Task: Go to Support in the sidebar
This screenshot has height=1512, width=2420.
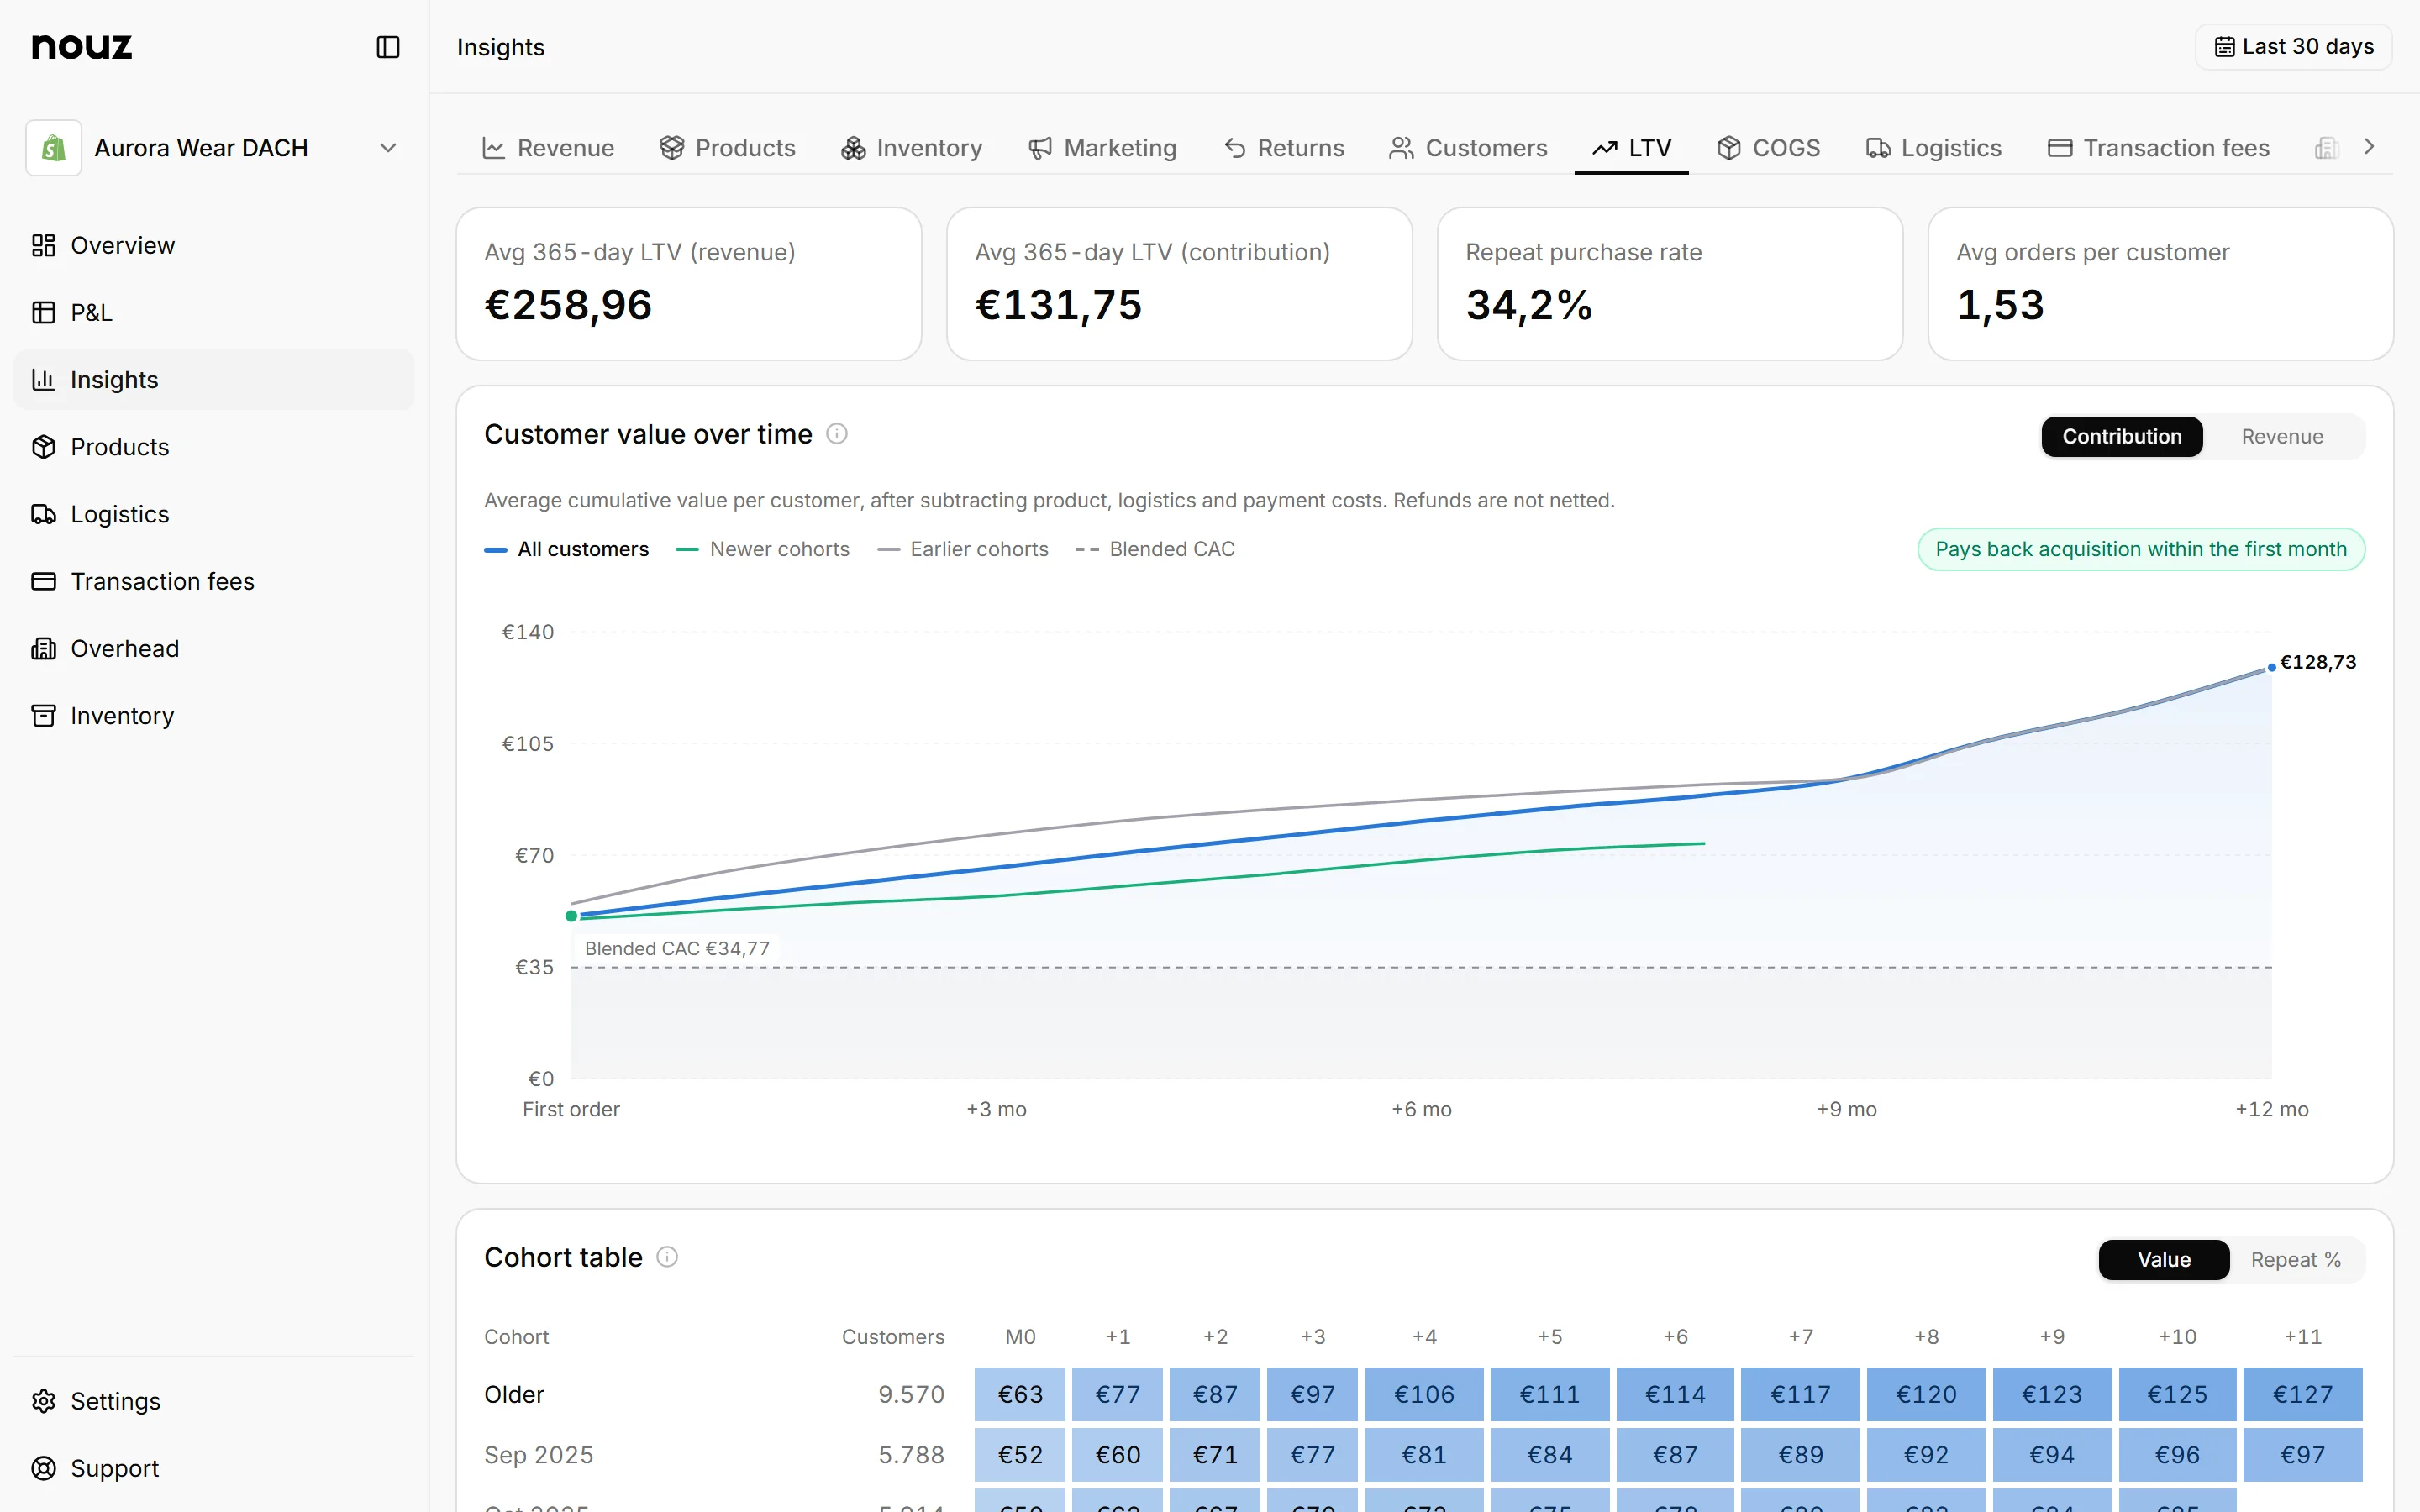Action: tap(214, 1468)
